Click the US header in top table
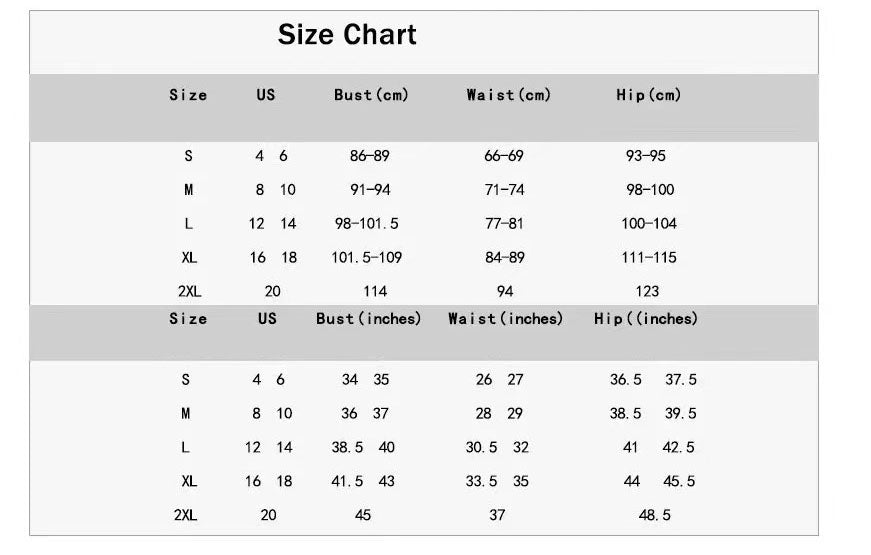This screenshot has height=555, width=871. (266, 95)
